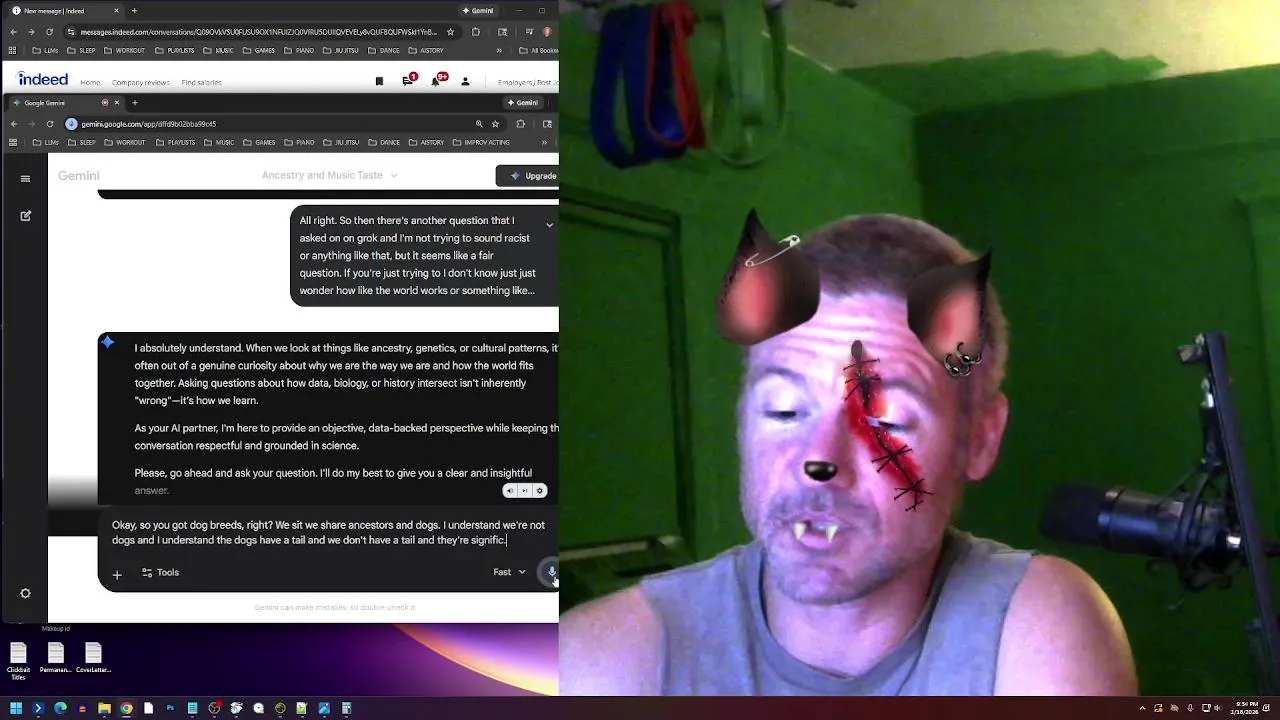1280x720 pixels.
Task: Open the PLAYLISTS bookmark folder in Gemini window
Action: click(x=176, y=143)
